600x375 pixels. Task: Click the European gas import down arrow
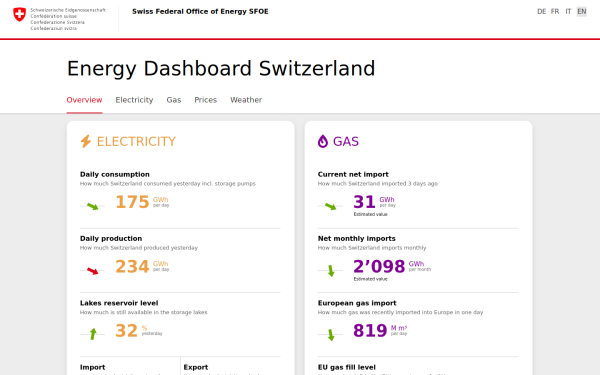[x=331, y=334]
